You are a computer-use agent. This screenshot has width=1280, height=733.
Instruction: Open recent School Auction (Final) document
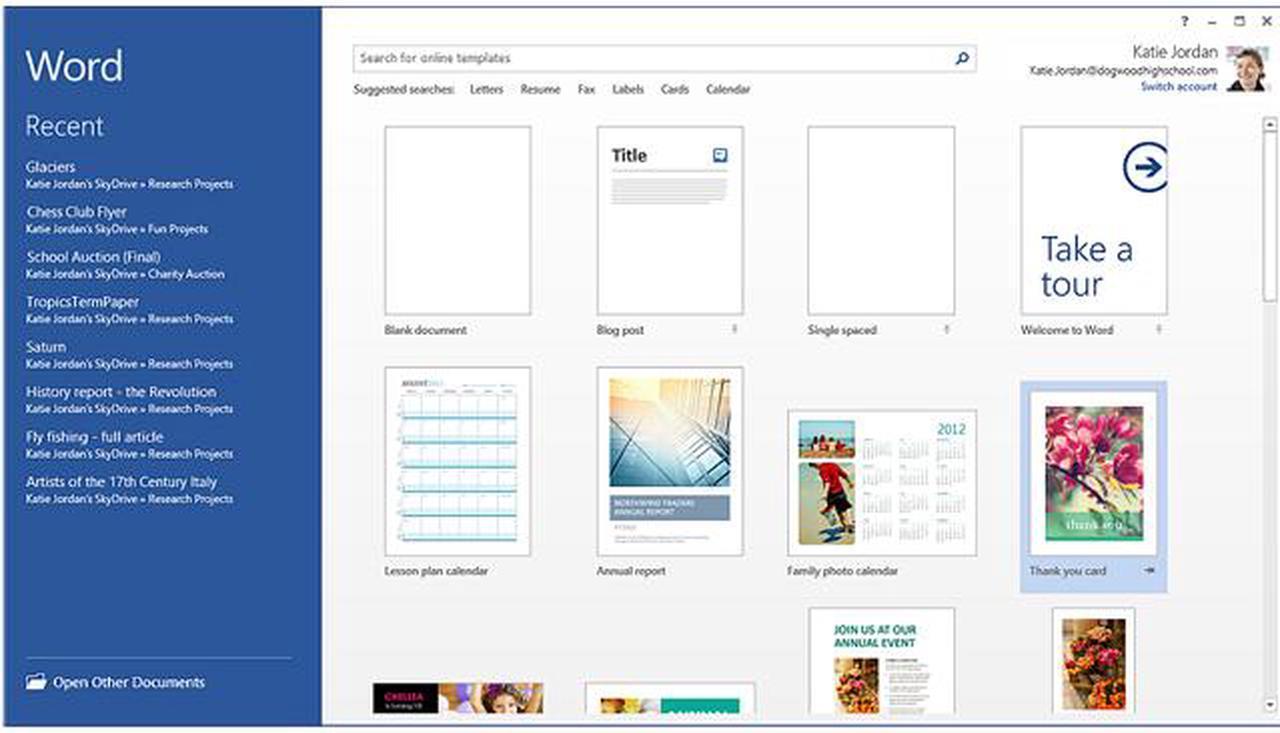click(125, 264)
